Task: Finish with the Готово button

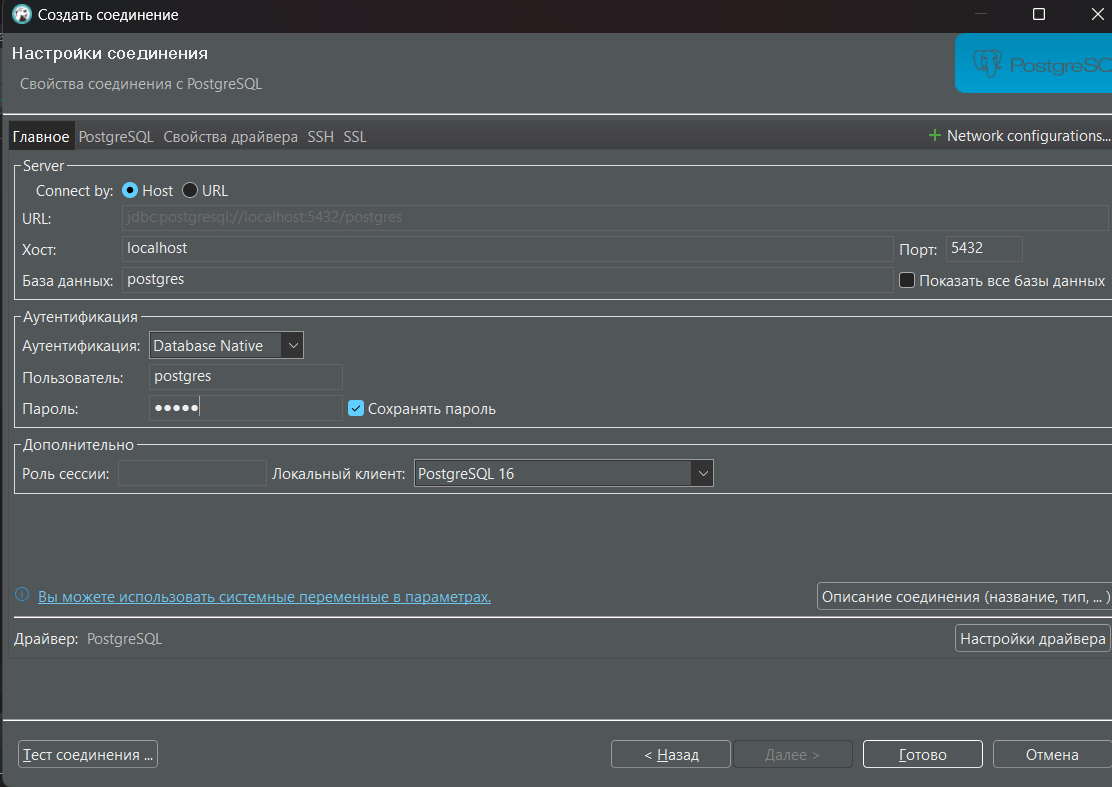Action: click(x=923, y=754)
